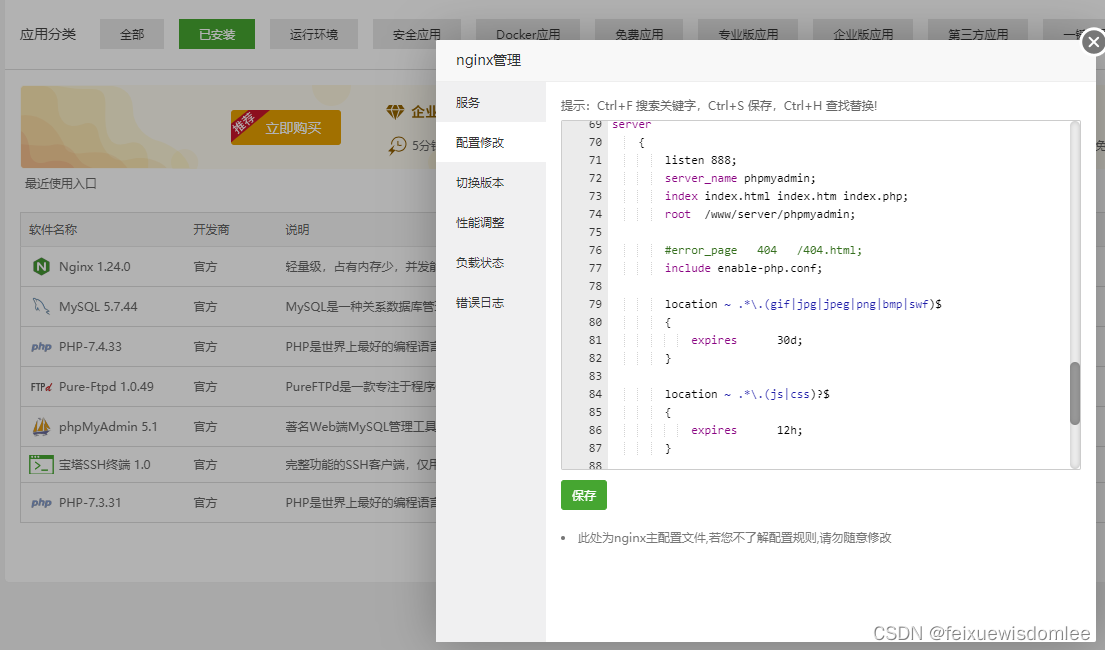Screen dimensions: 1105x650
Task: Click the phpMyAdmin 5.1 software name
Action: [108, 427]
